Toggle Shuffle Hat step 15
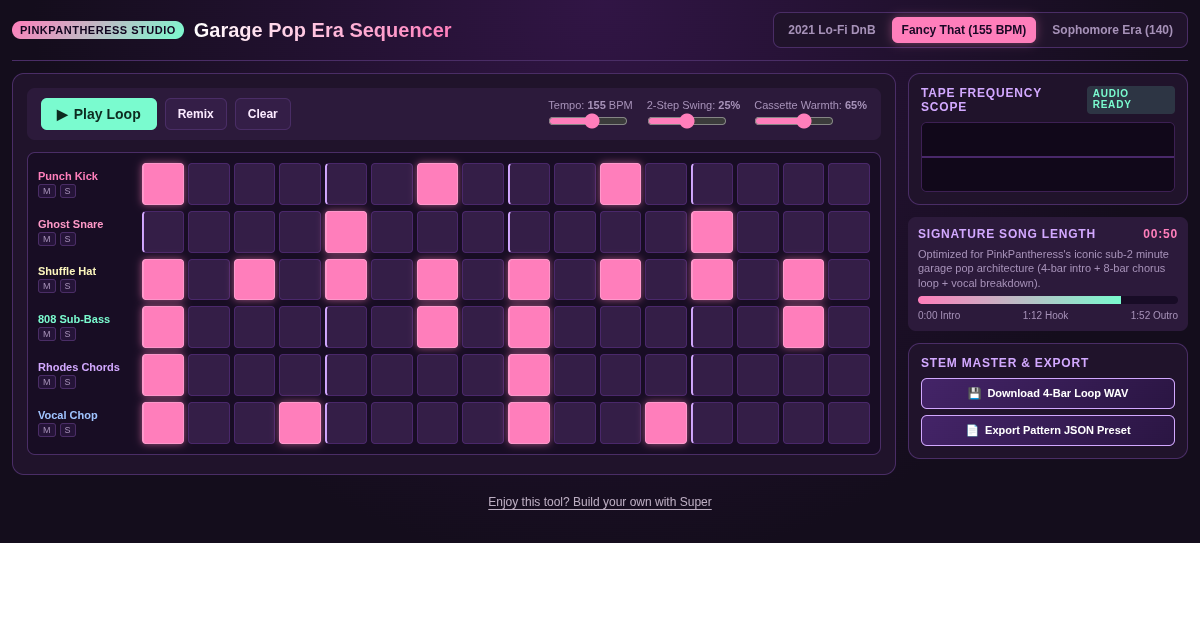The height and width of the screenshot is (630, 1200). 804,280
